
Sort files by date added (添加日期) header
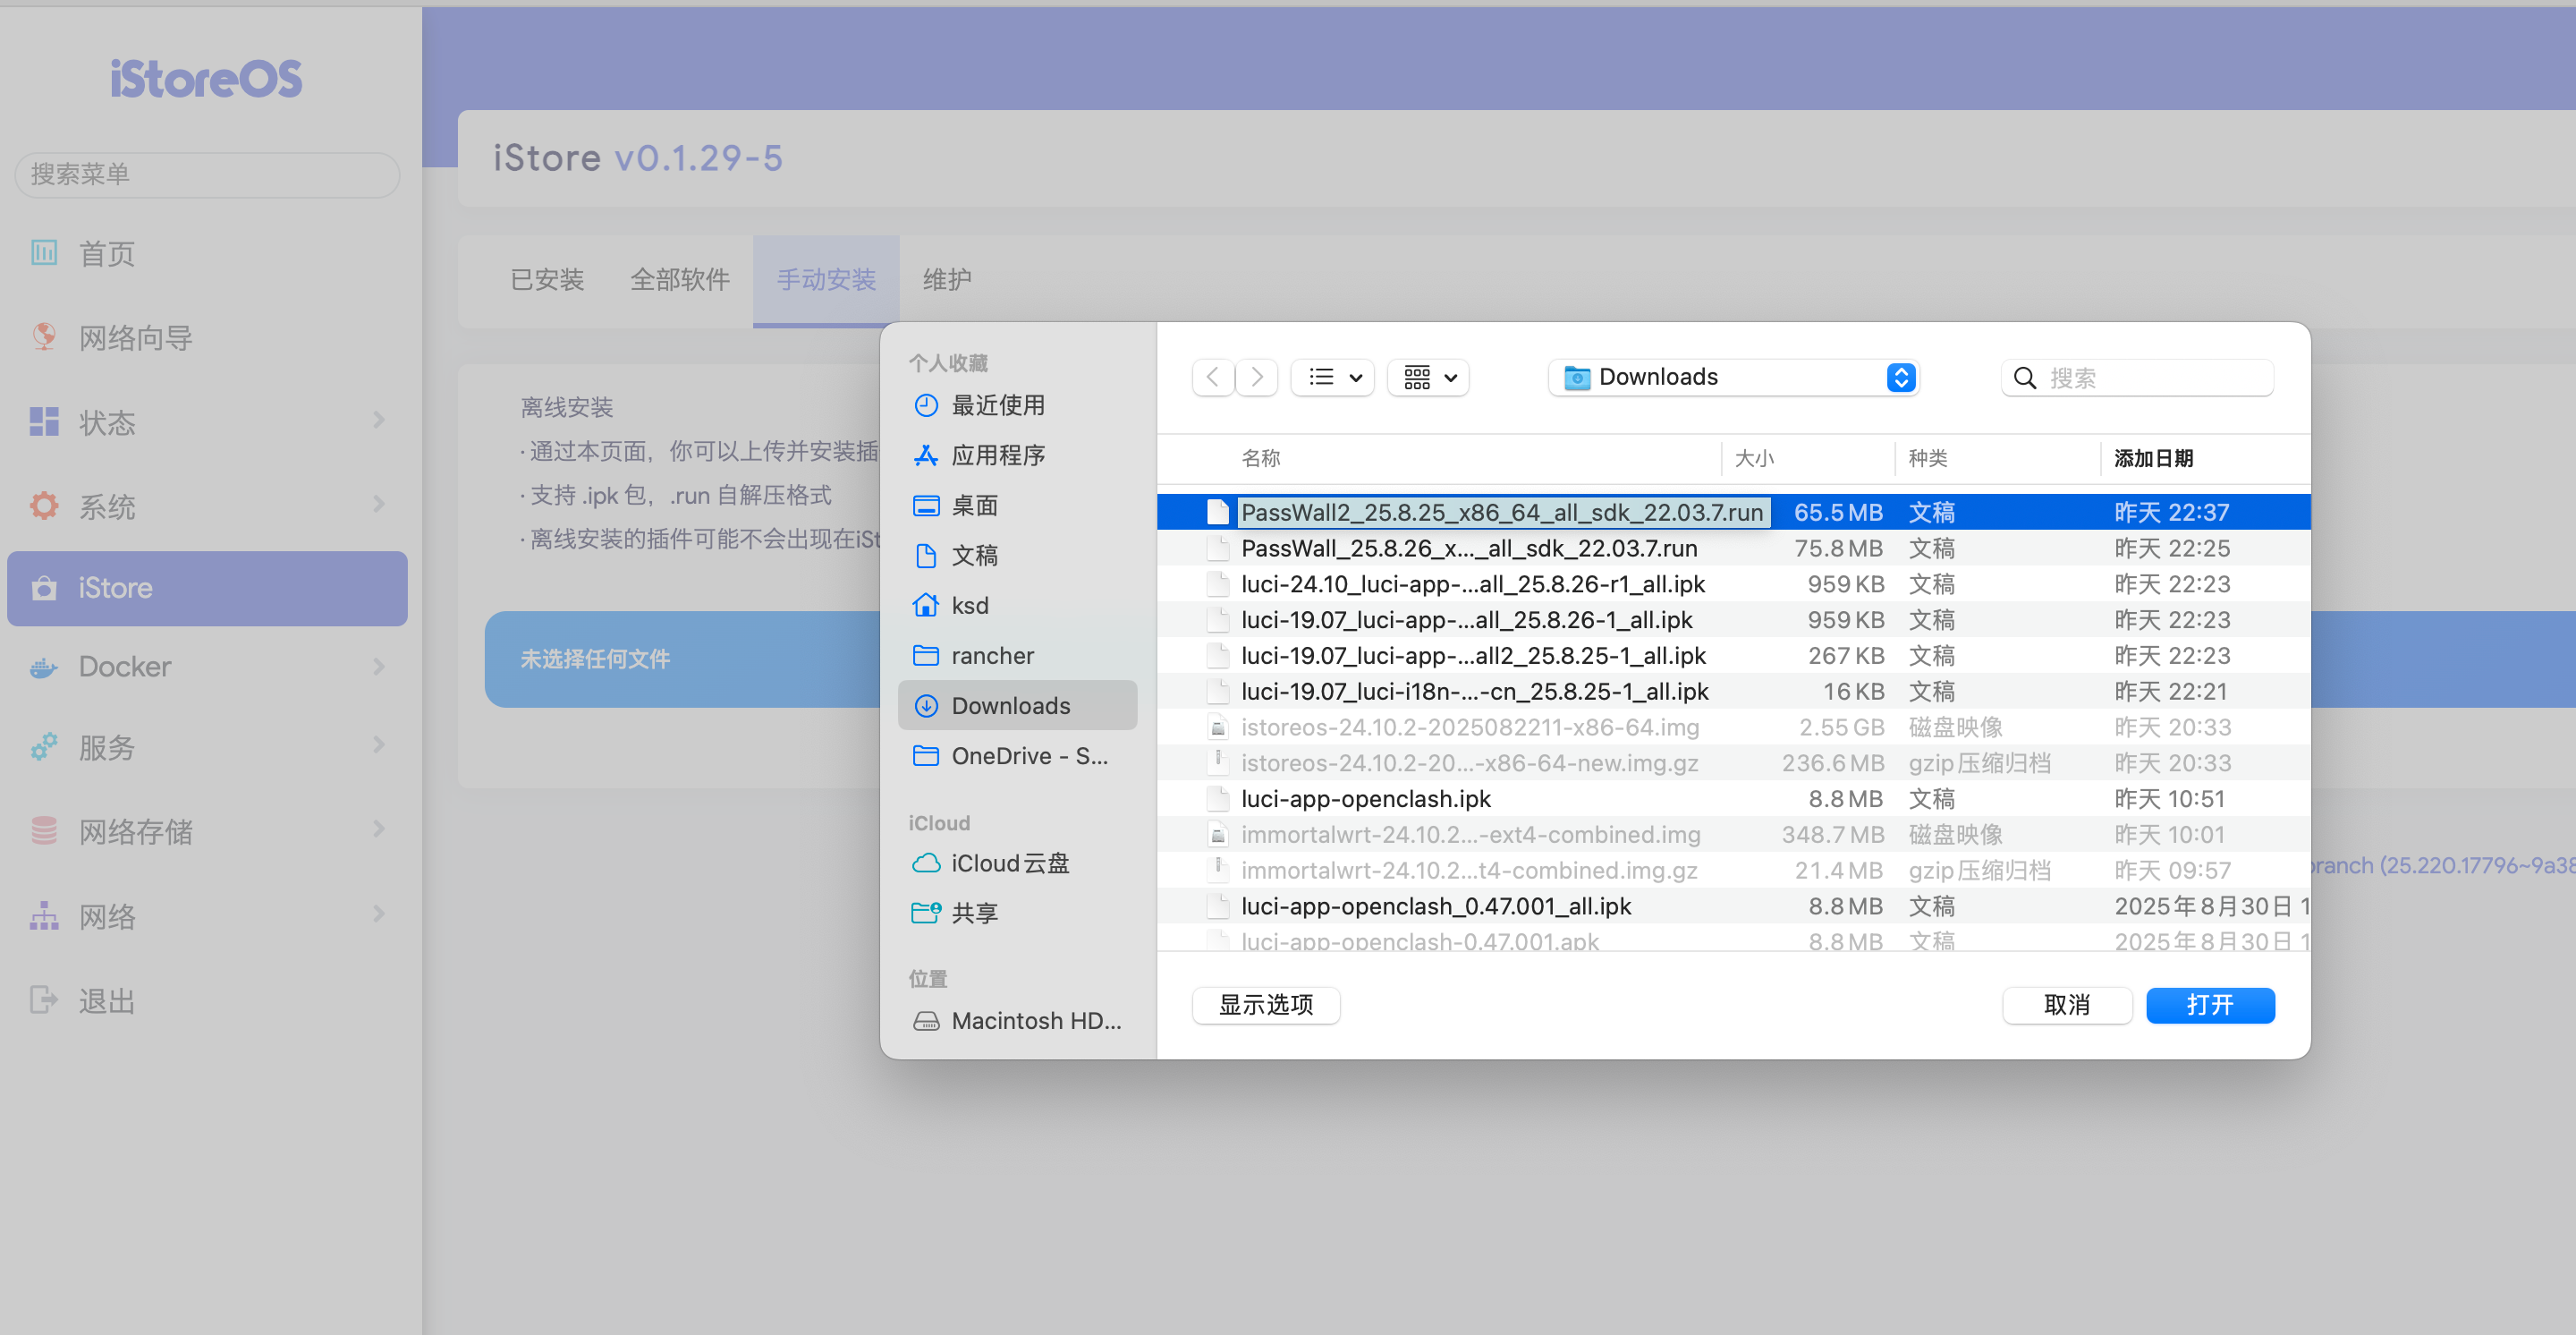coord(2153,458)
